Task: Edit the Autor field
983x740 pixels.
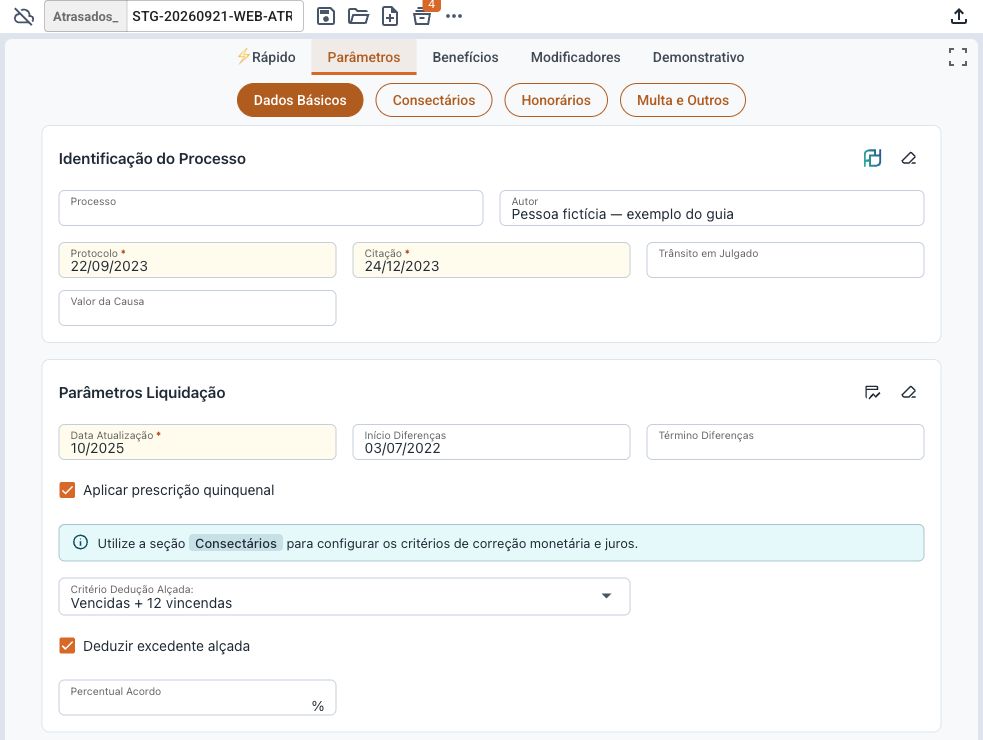Action: [712, 208]
